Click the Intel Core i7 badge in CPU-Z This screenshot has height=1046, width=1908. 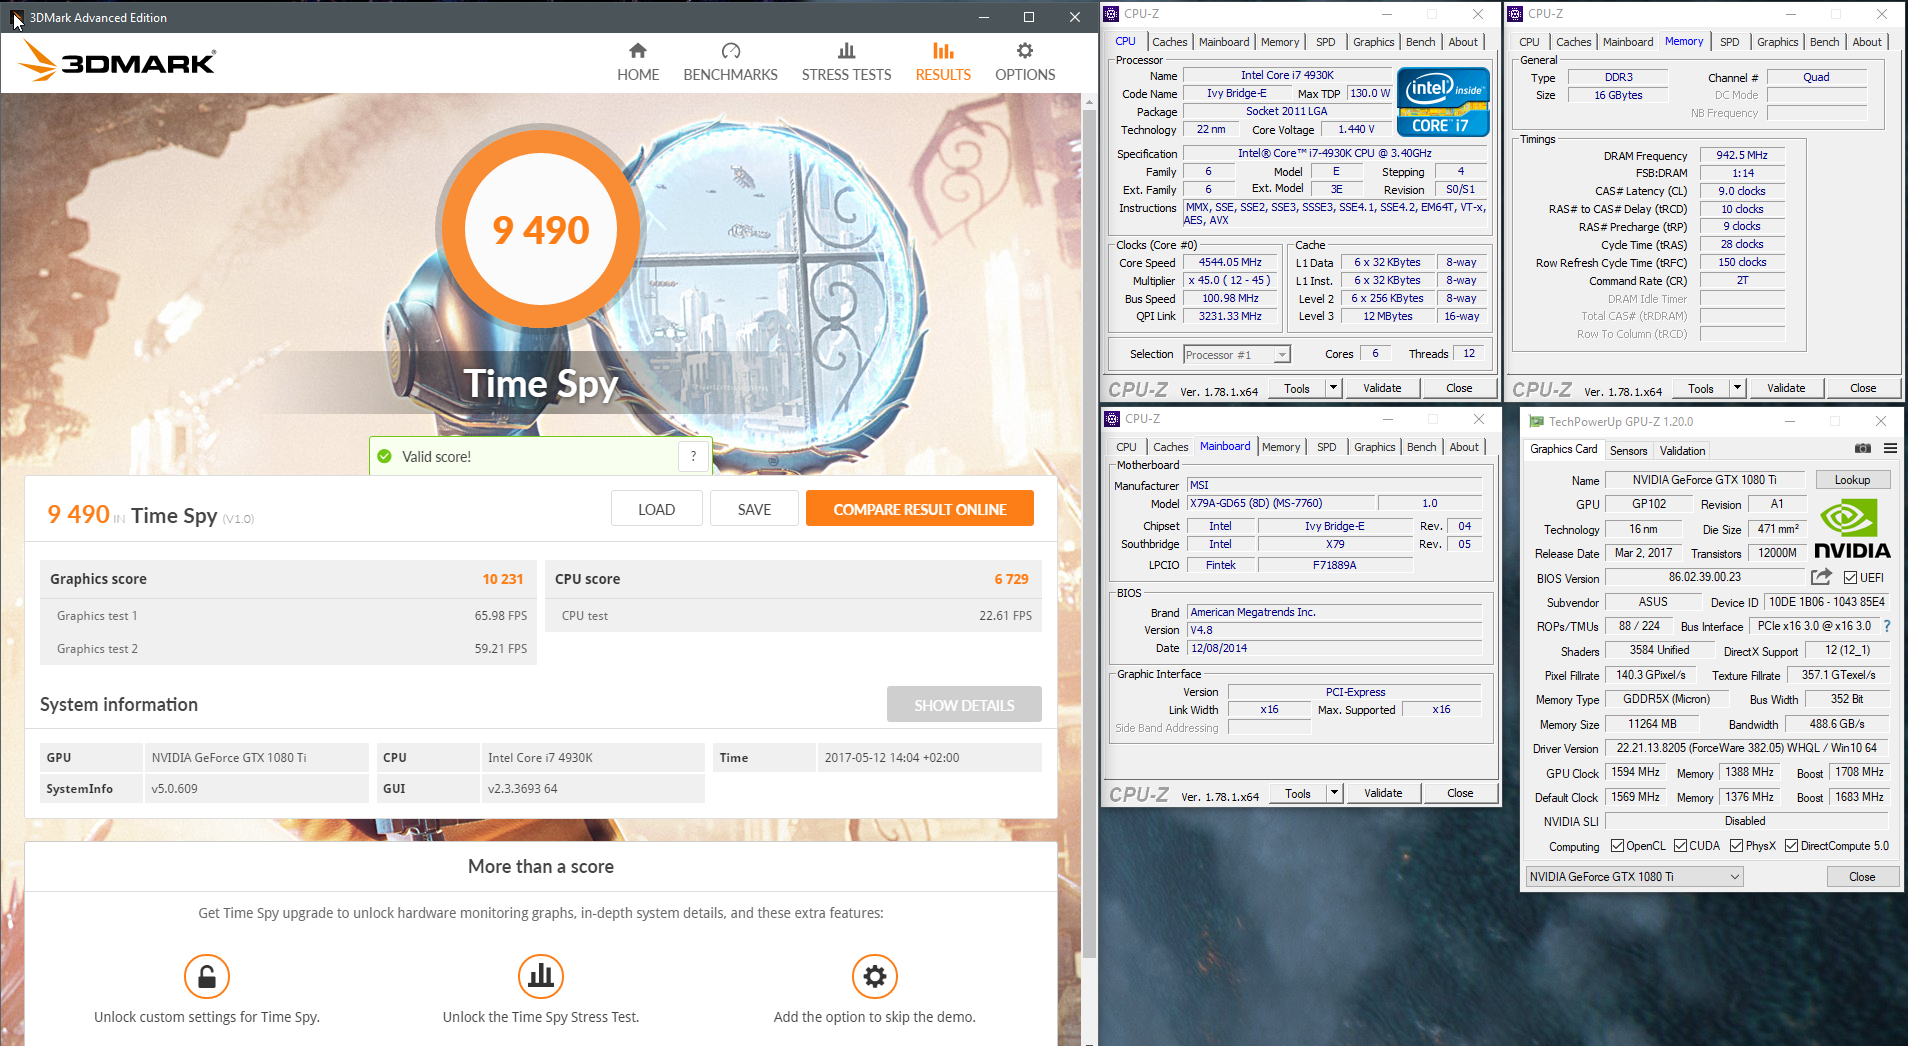point(1443,101)
